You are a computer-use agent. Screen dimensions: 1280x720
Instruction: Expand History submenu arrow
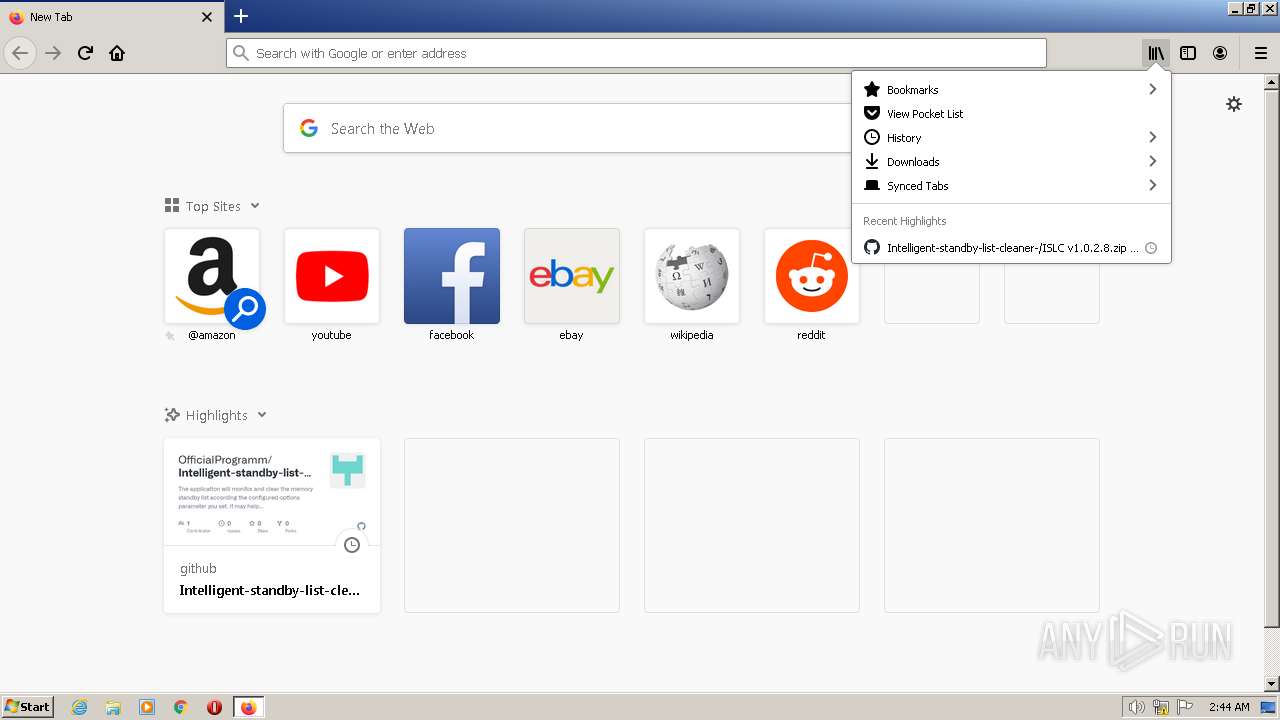click(1152, 137)
